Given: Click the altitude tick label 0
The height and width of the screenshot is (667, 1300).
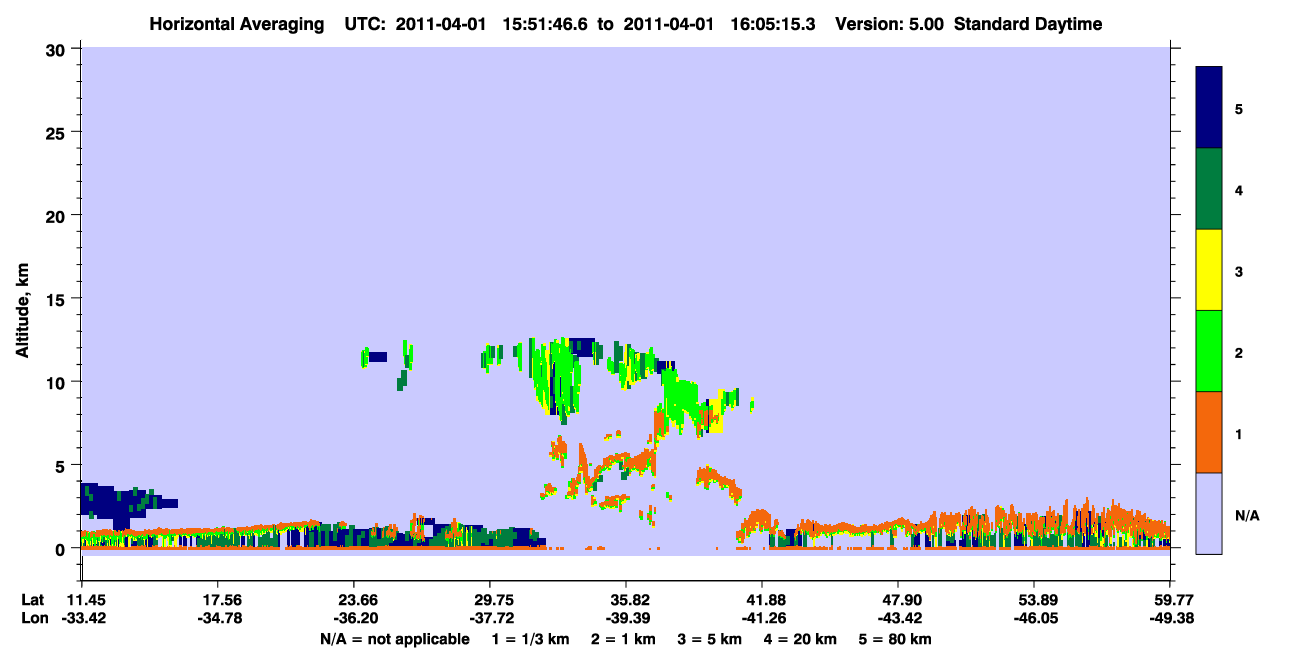Looking at the screenshot, I should click(x=62, y=549).
